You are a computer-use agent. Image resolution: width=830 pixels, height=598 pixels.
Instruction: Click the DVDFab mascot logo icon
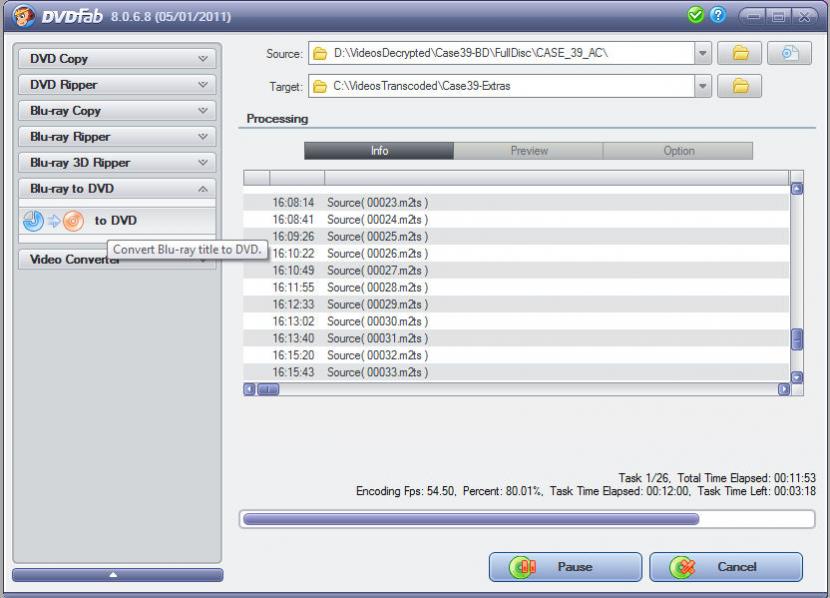coord(24,16)
